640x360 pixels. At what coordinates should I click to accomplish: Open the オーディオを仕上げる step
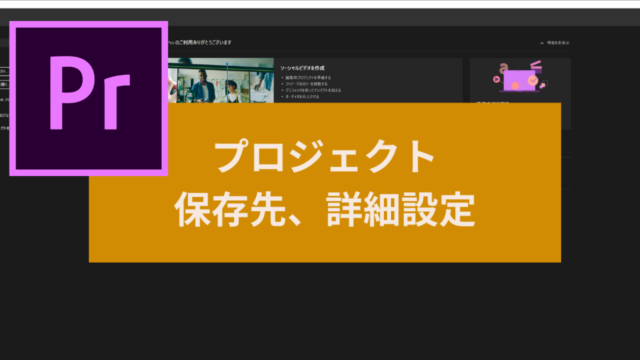tap(302, 97)
